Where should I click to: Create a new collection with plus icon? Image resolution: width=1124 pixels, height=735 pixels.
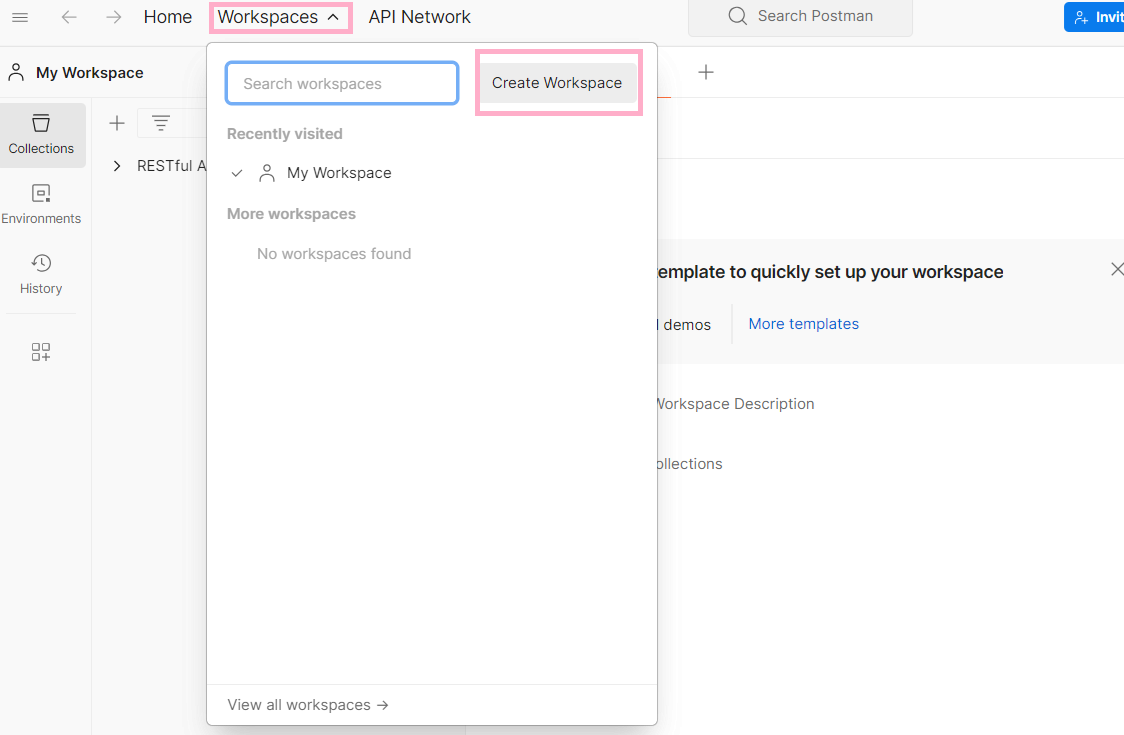[x=117, y=123]
